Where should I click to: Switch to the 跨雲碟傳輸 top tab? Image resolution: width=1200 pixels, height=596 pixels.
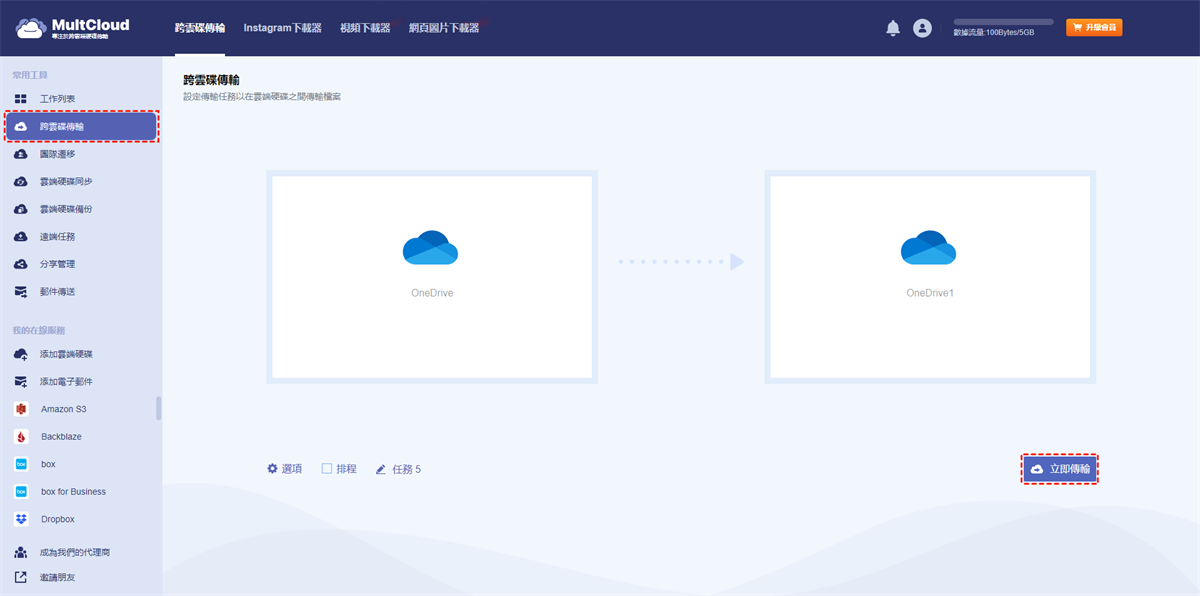click(200, 28)
